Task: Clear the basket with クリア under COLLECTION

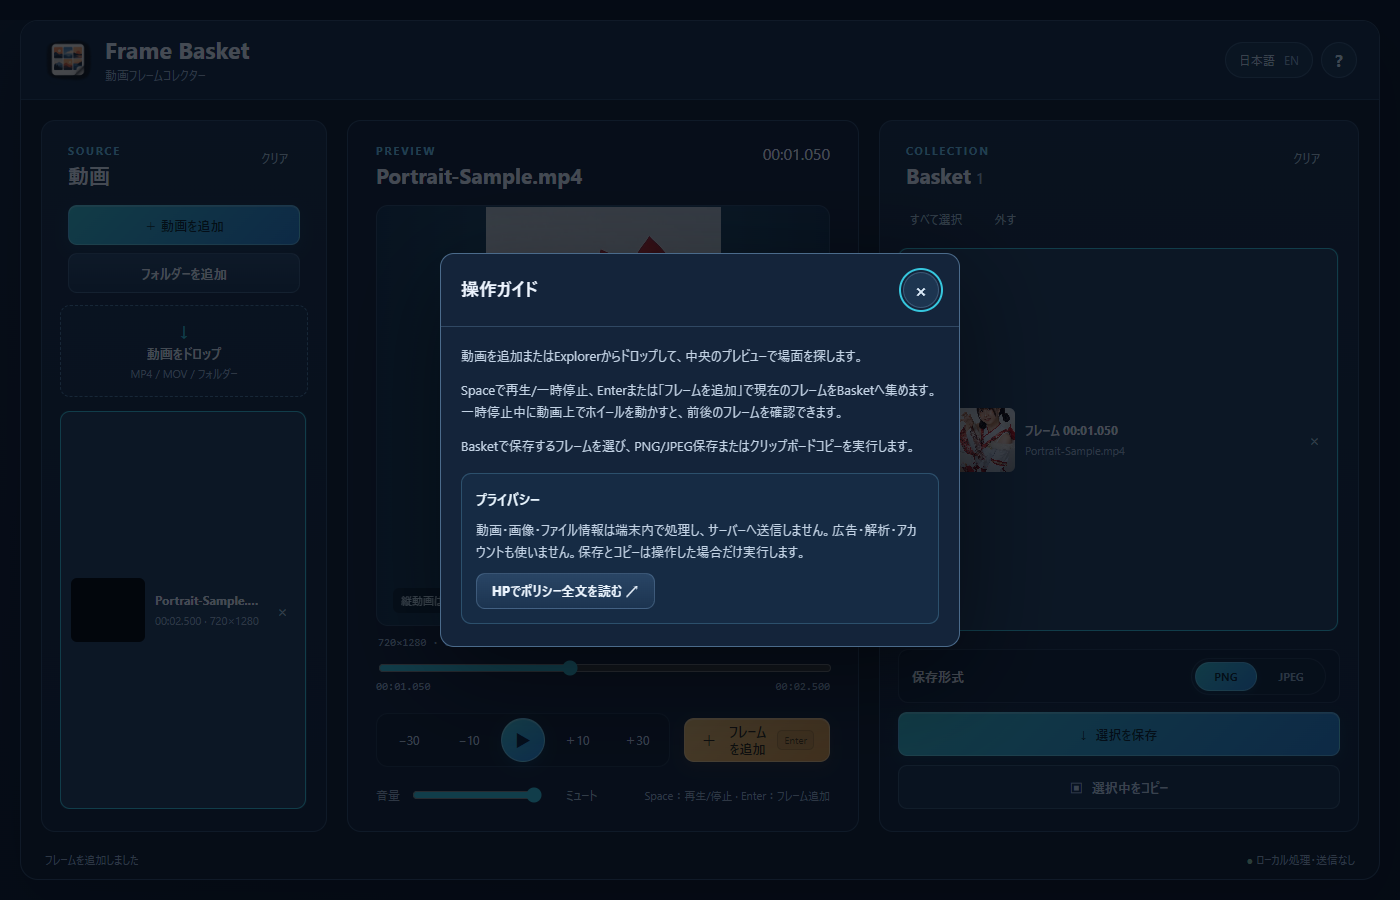Action: (1307, 159)
